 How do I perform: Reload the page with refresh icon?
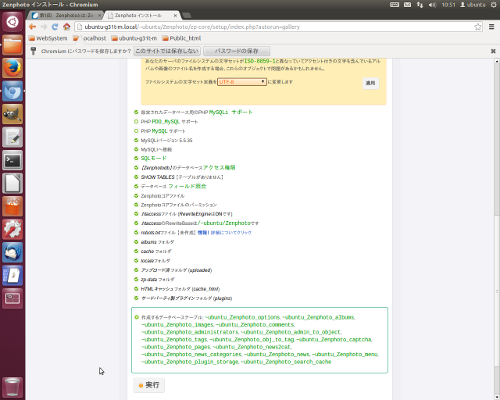[x=55, y=27]
